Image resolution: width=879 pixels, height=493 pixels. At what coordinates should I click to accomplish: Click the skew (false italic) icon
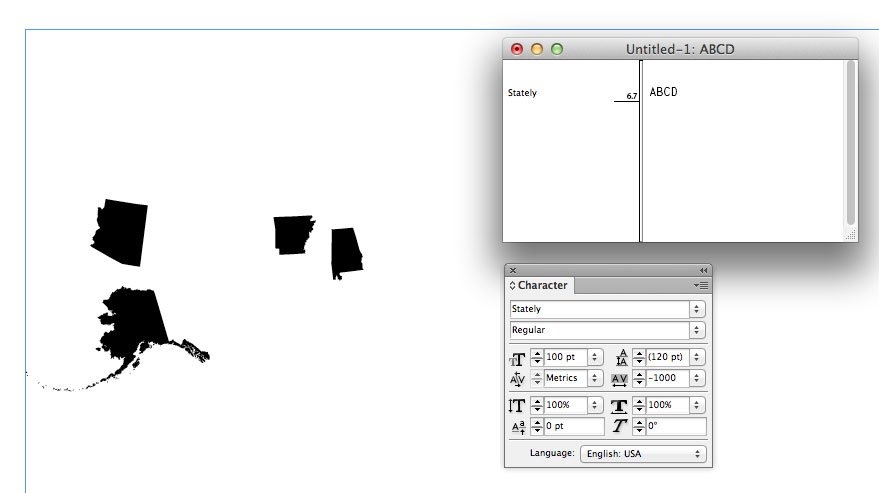coord(619,427)
